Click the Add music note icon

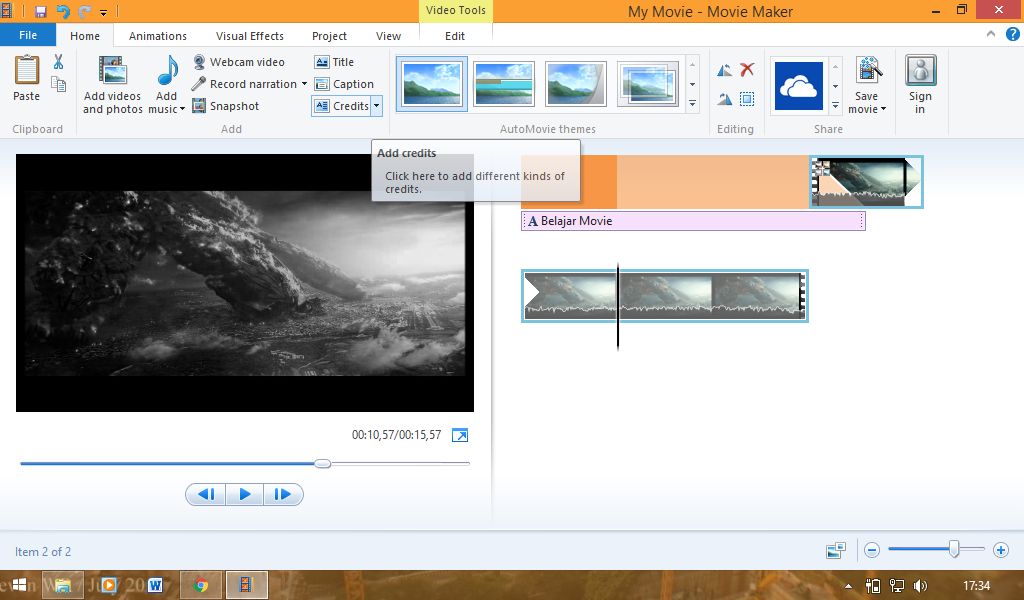[x=167, y=71]
